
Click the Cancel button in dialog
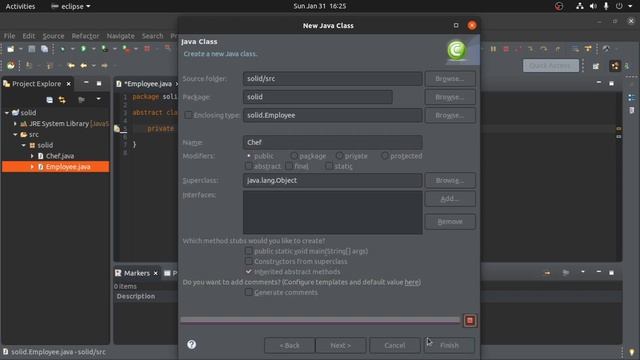[x=395, y=345]
